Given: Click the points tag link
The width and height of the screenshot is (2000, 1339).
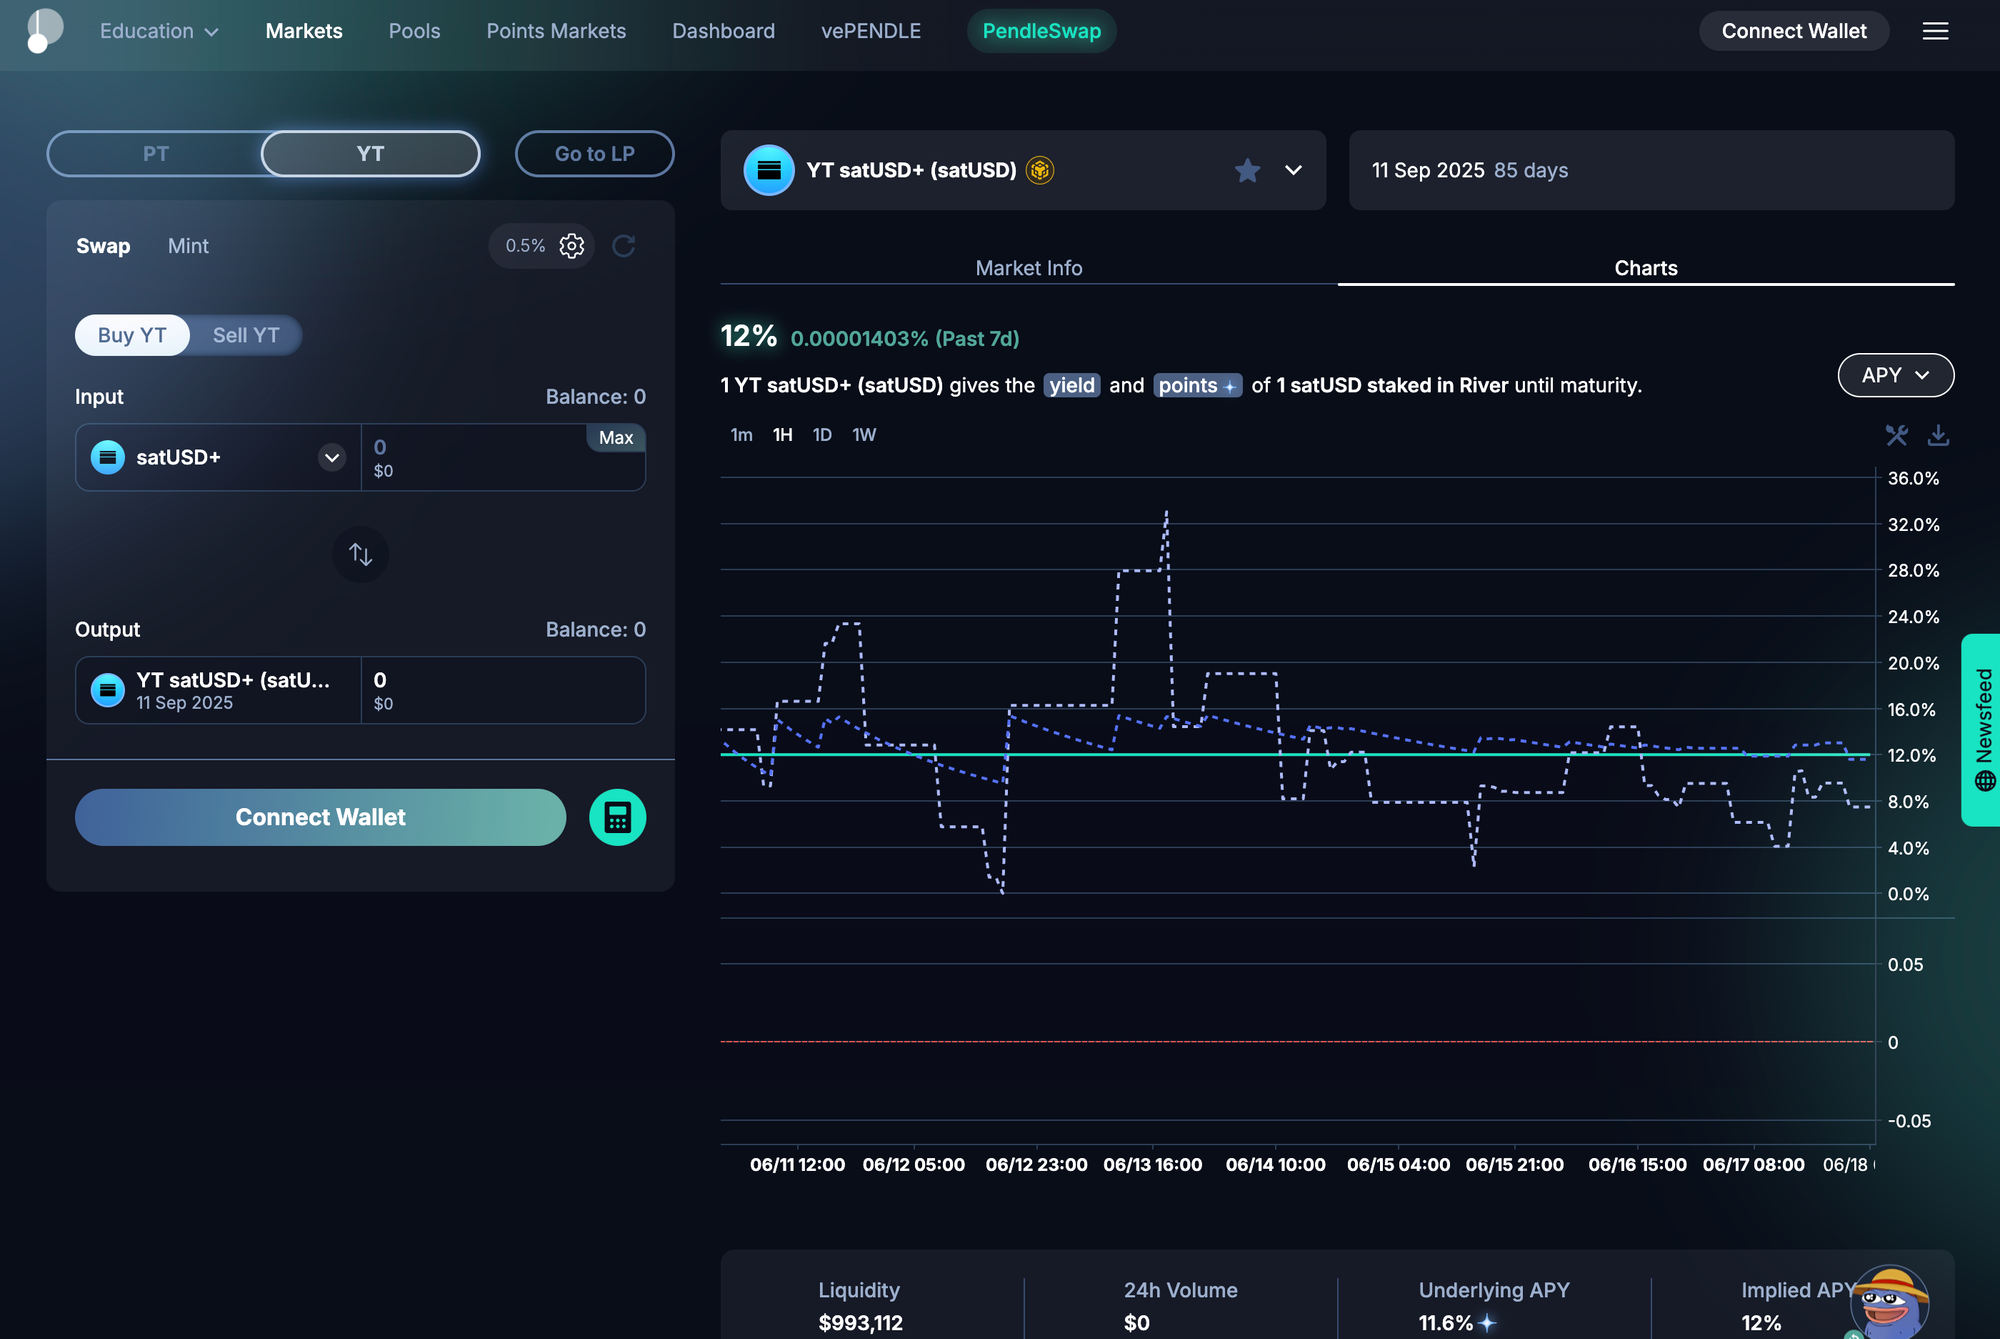Looking at the screenshot, I should [x=1197, y=386].
